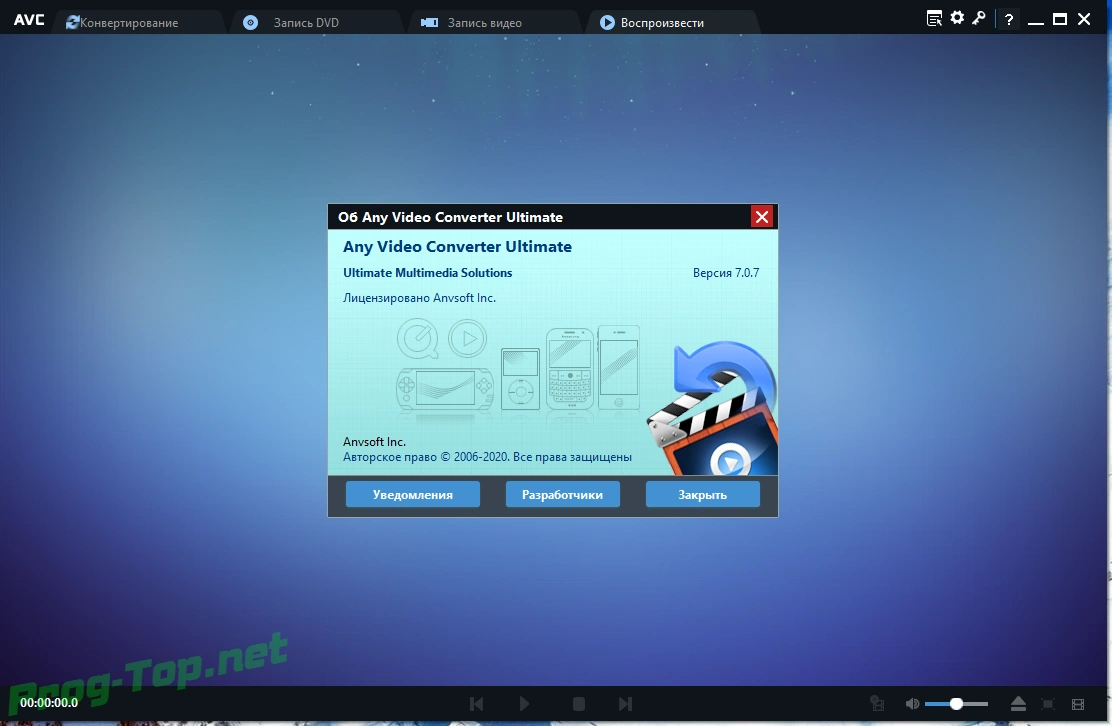Image resolution: width=1112 pixels, height=726 pixels.
Task: Click the clapperboard app logo in dialog
Action: click(x=713, y=408)
